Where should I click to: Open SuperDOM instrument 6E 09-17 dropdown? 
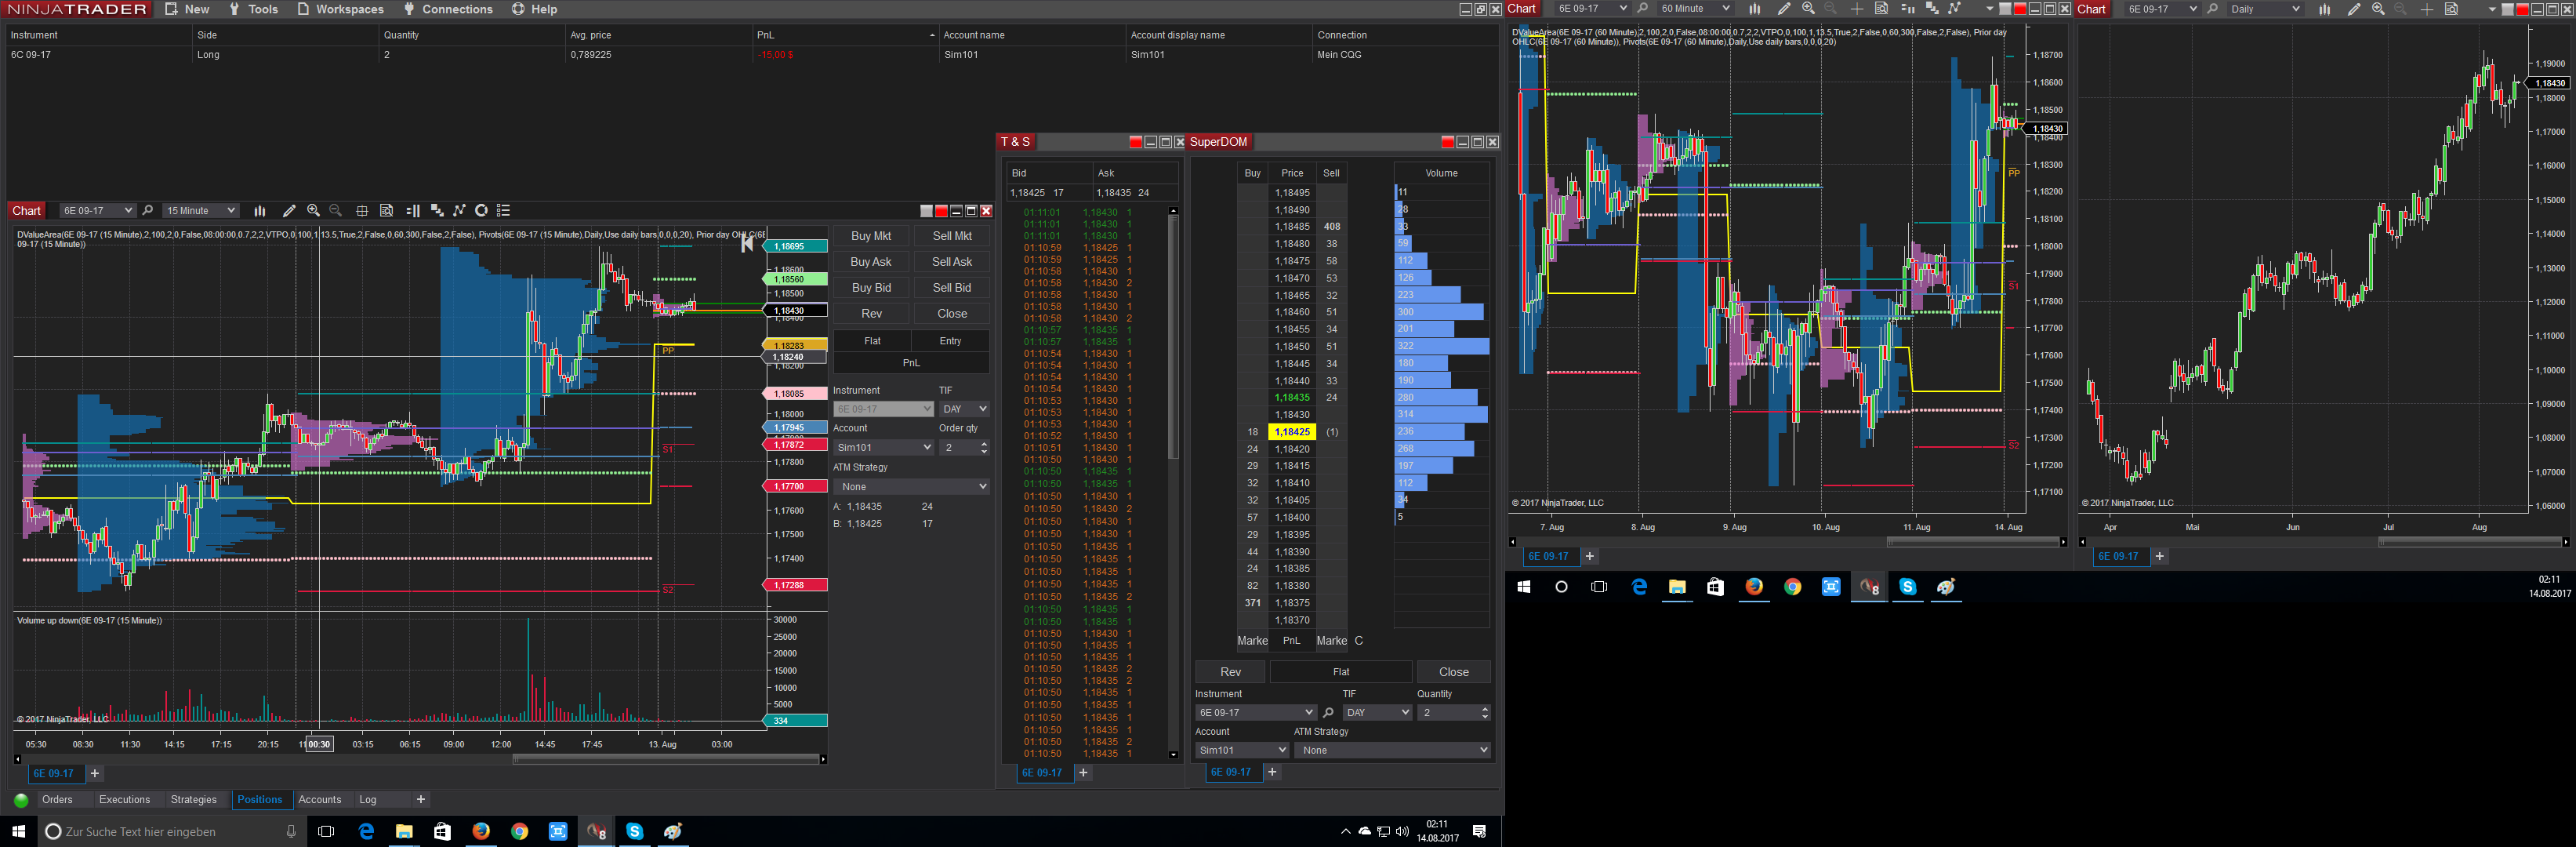1255,713
